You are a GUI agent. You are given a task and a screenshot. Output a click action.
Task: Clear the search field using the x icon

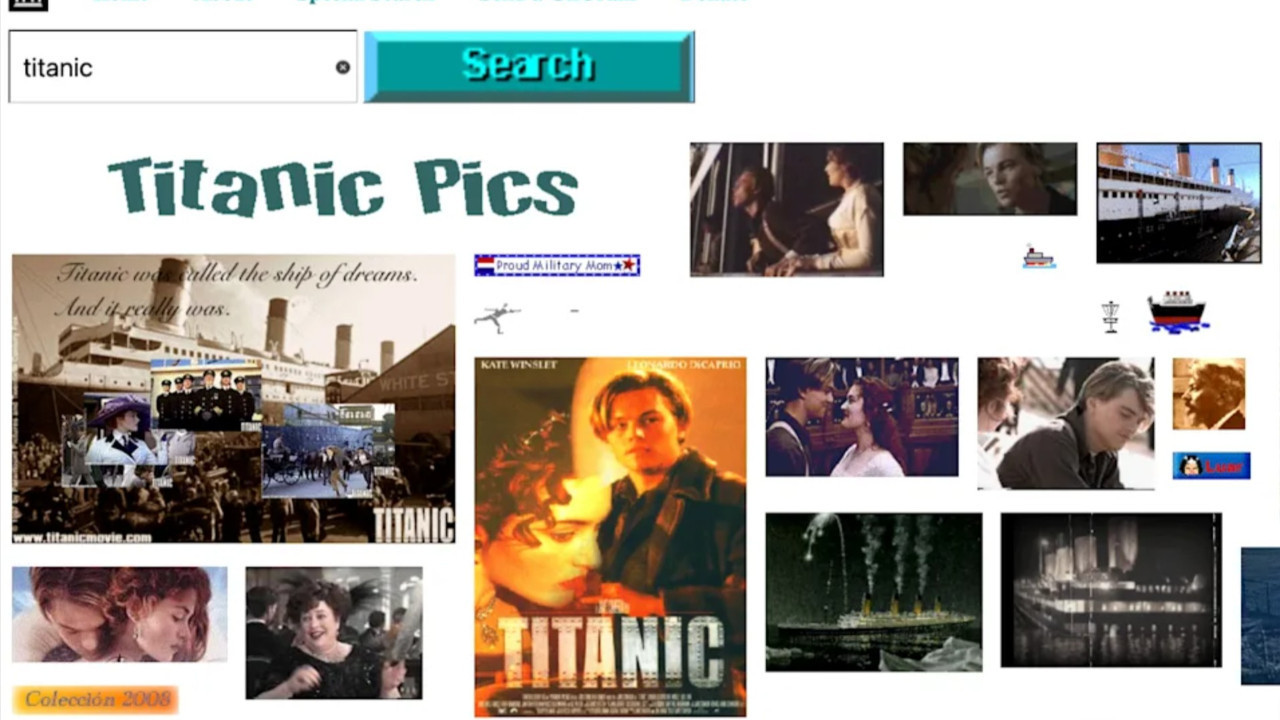[342, 67]
